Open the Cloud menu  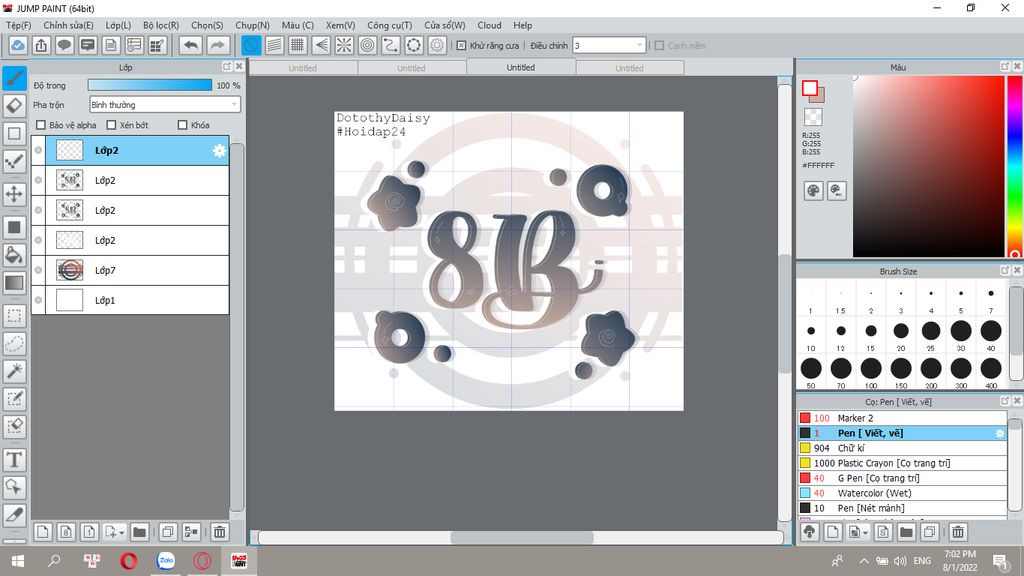pos(489,25)
